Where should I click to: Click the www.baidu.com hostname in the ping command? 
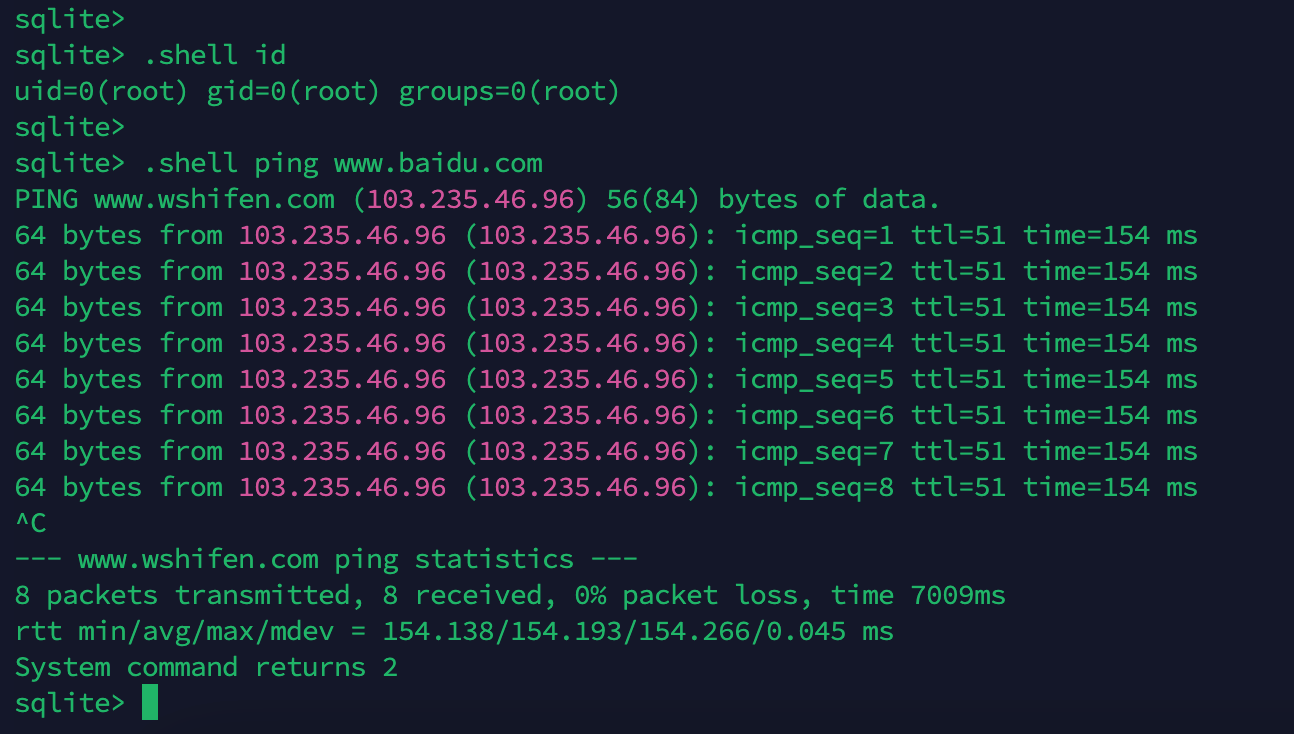pos(438,163)
